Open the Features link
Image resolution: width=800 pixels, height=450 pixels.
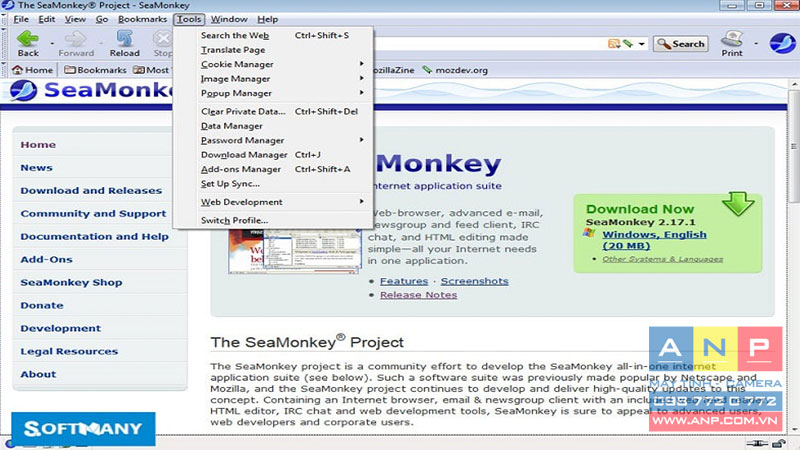[404, 281]
